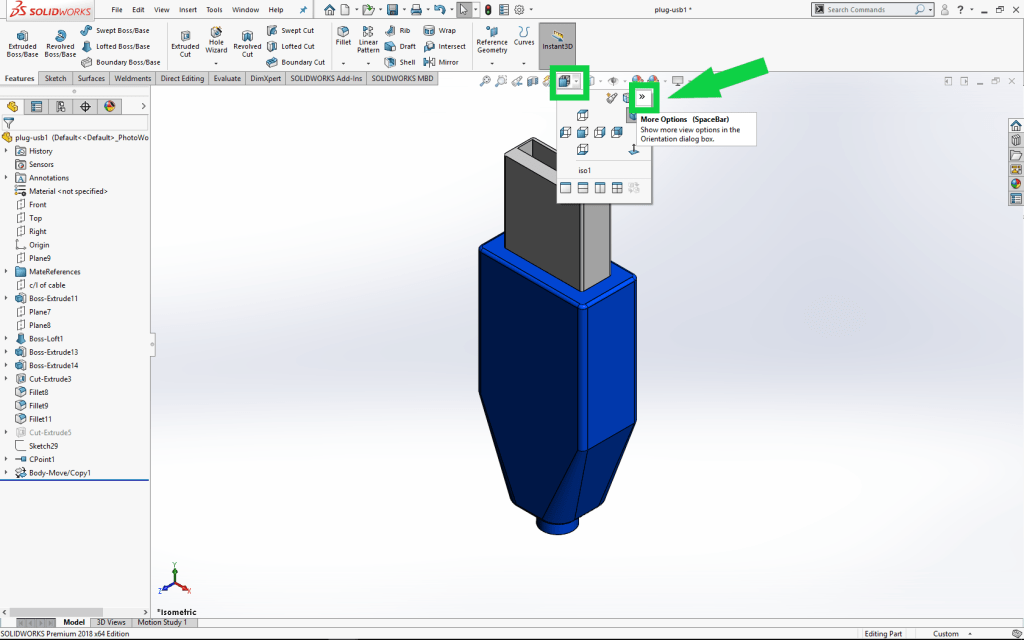Select the Extruded Boss/Base tool
1024x640 pixels.
pos(22,40)
